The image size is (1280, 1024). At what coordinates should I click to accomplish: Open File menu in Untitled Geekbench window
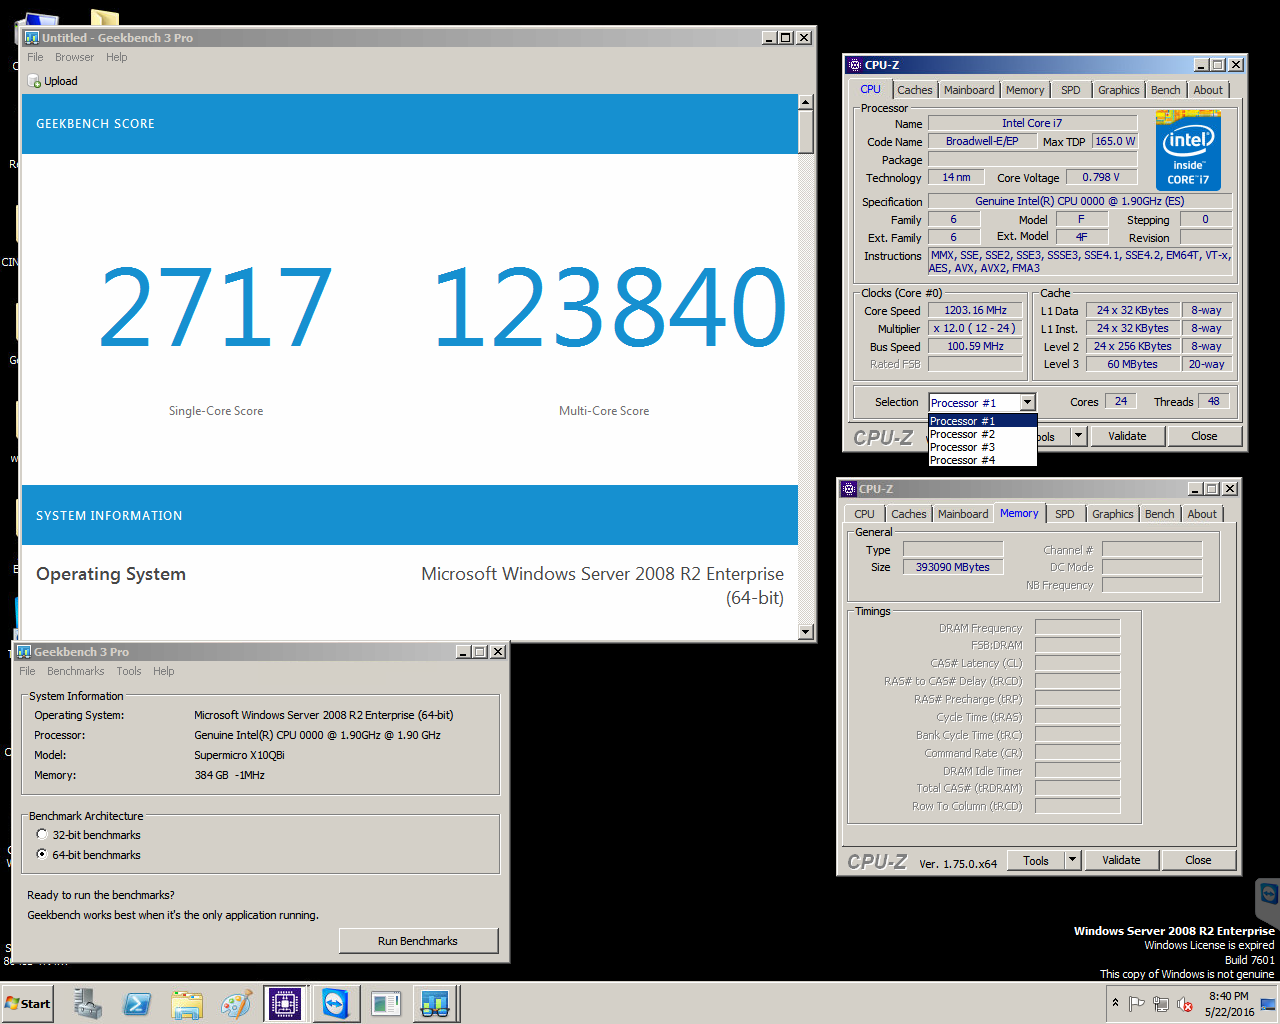point(35,57)
